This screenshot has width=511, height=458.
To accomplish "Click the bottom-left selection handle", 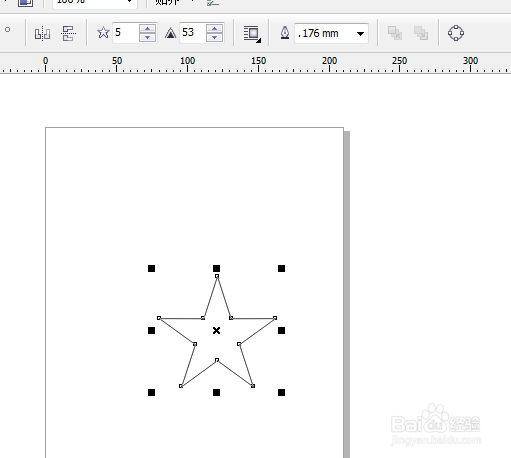I will coord(151,392).
